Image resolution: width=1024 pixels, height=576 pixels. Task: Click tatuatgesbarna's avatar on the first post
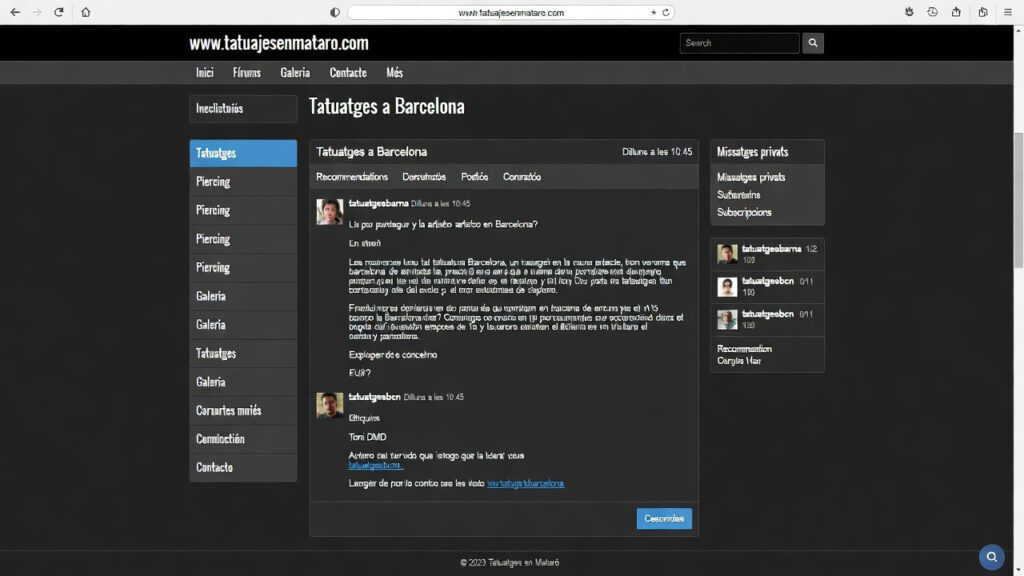[330, 211]
